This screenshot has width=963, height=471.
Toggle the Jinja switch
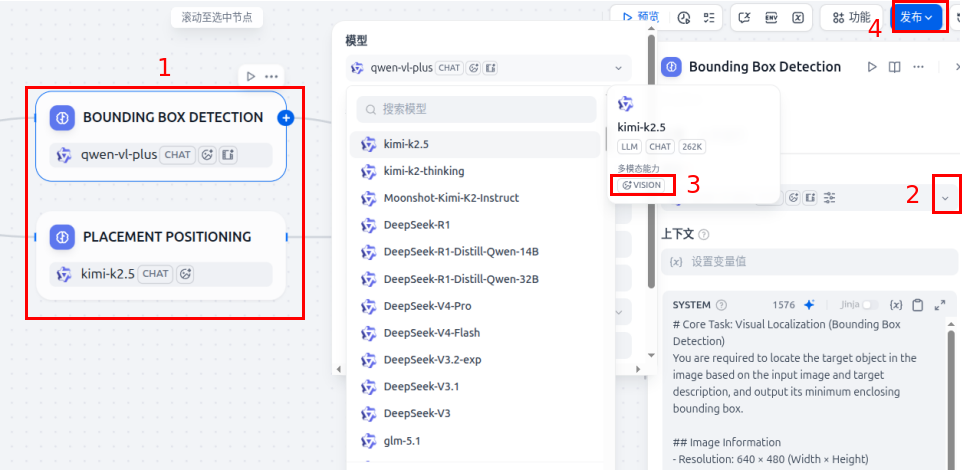pos(870,305)
